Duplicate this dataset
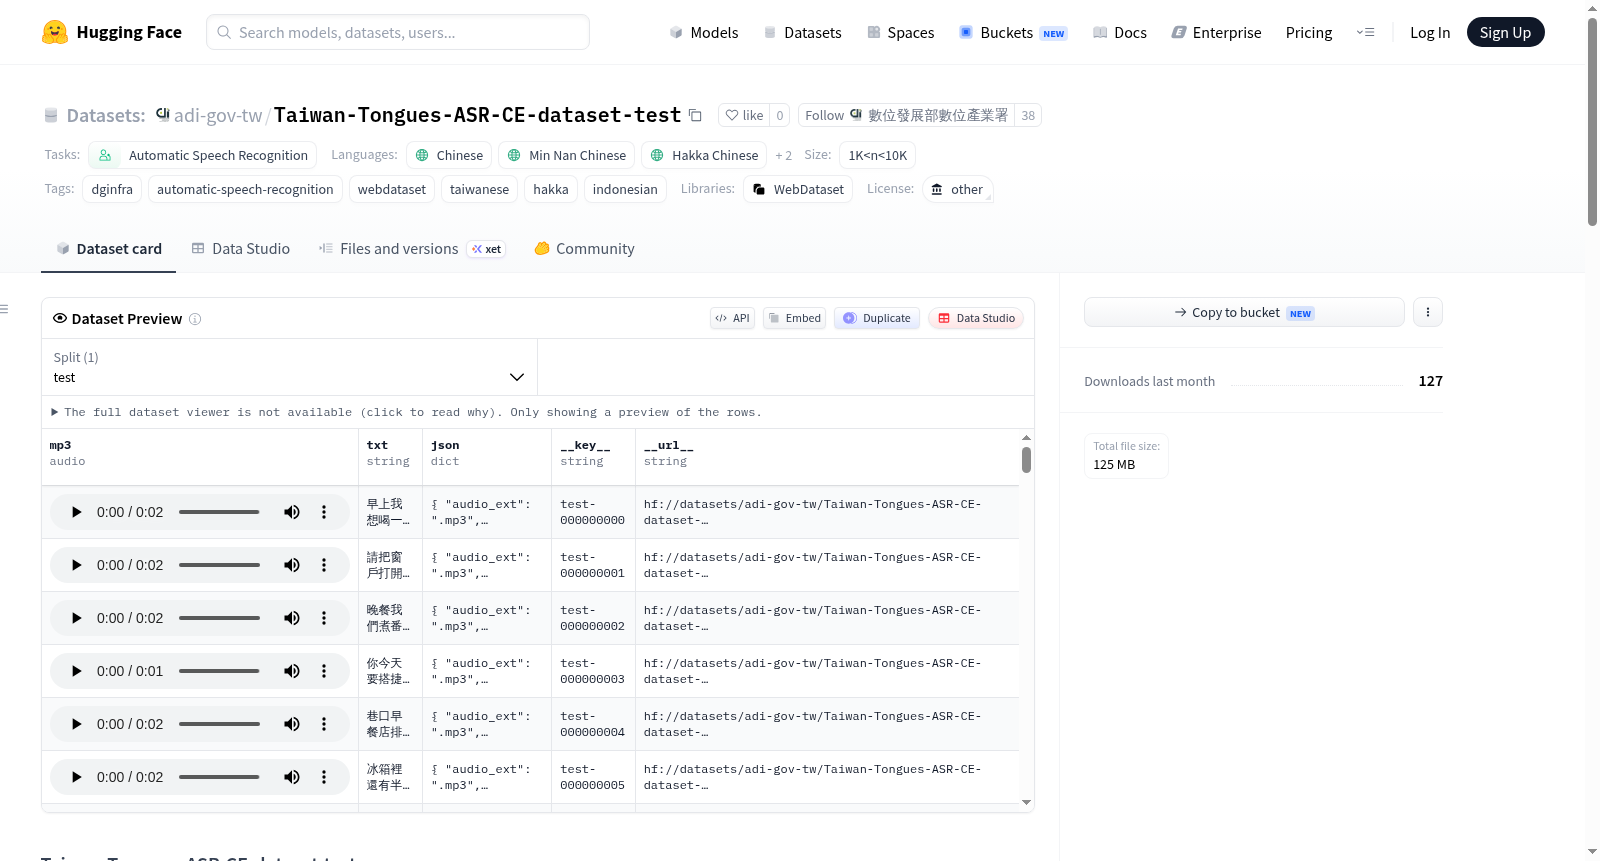The width and height of the screenshot is (1600, 861). [x=877, y=318]
